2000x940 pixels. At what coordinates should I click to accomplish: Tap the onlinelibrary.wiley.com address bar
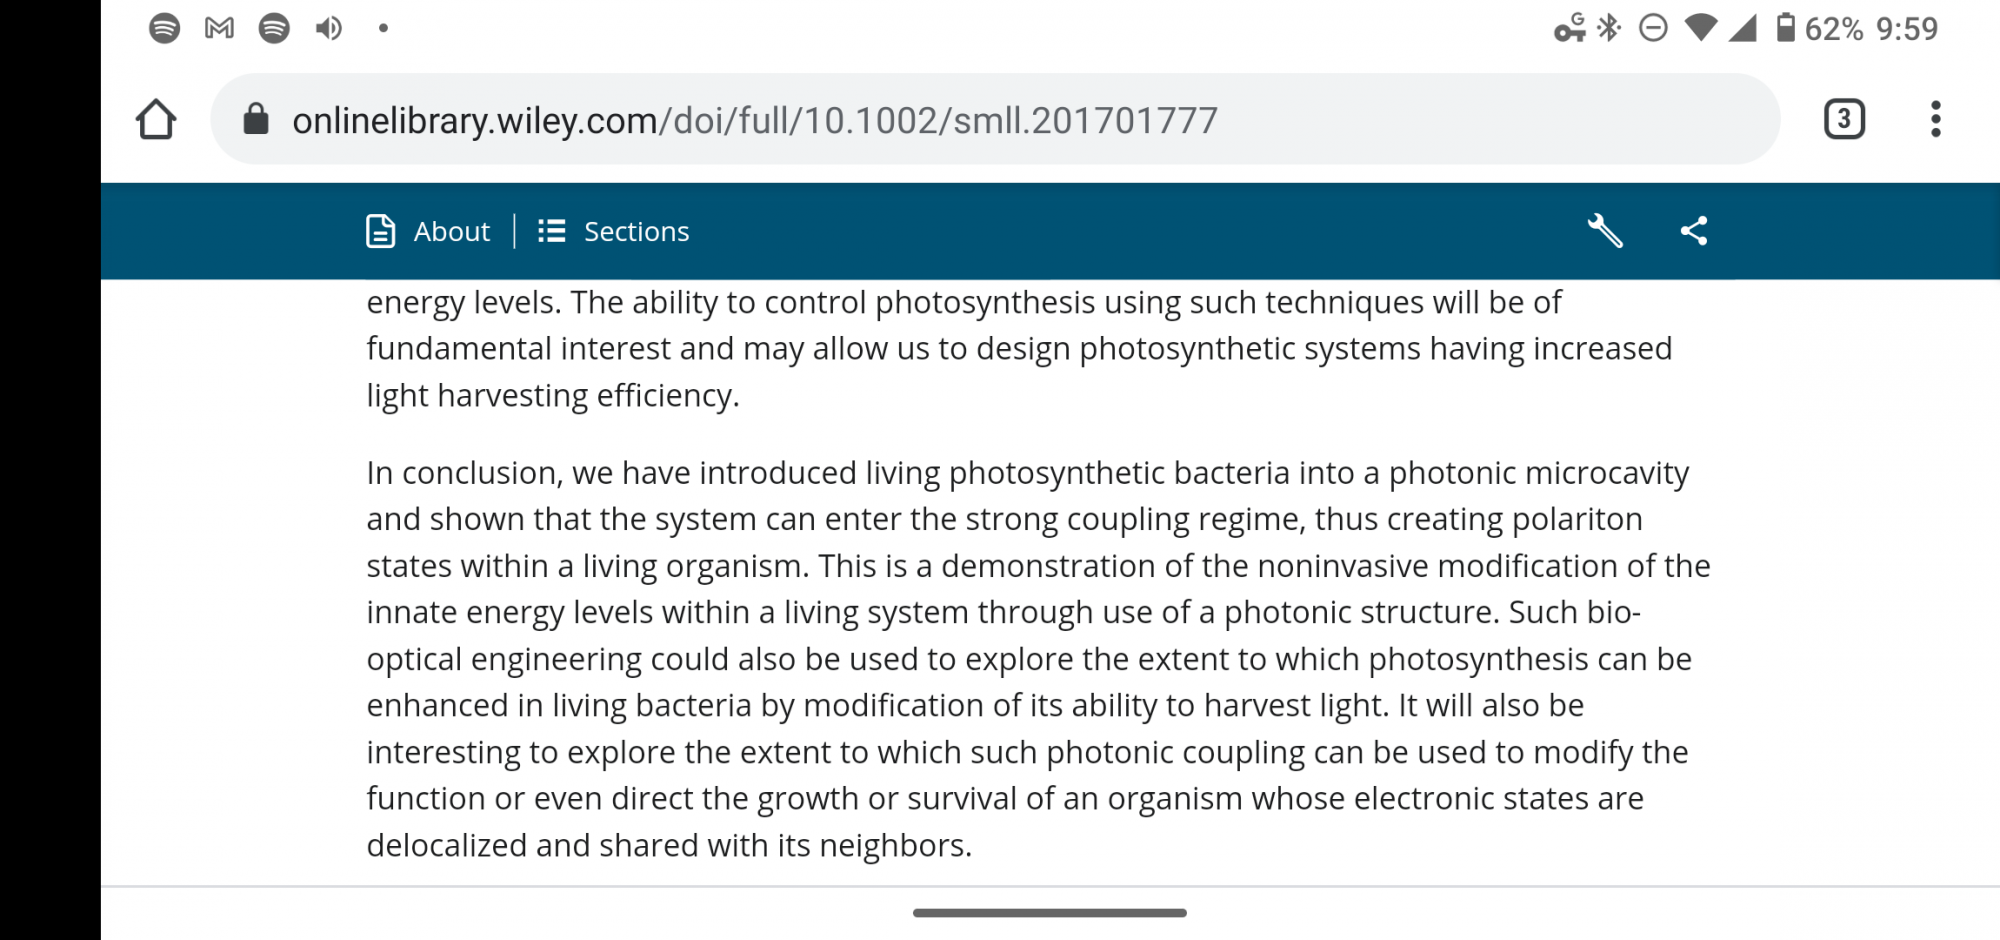tap(995, 119)
